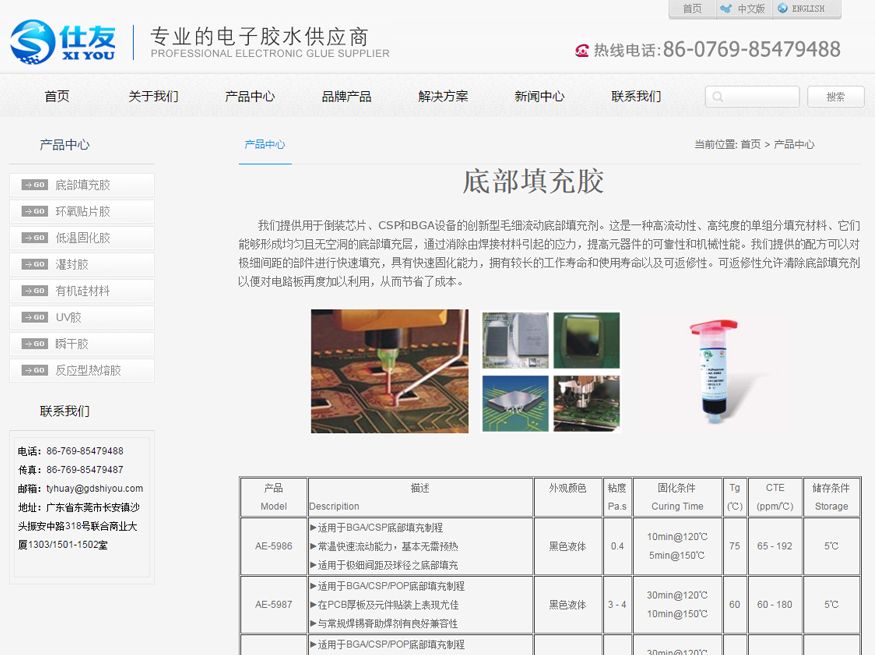Click the GO arrow beside 有机硅材料

click(x=35, y=291)
